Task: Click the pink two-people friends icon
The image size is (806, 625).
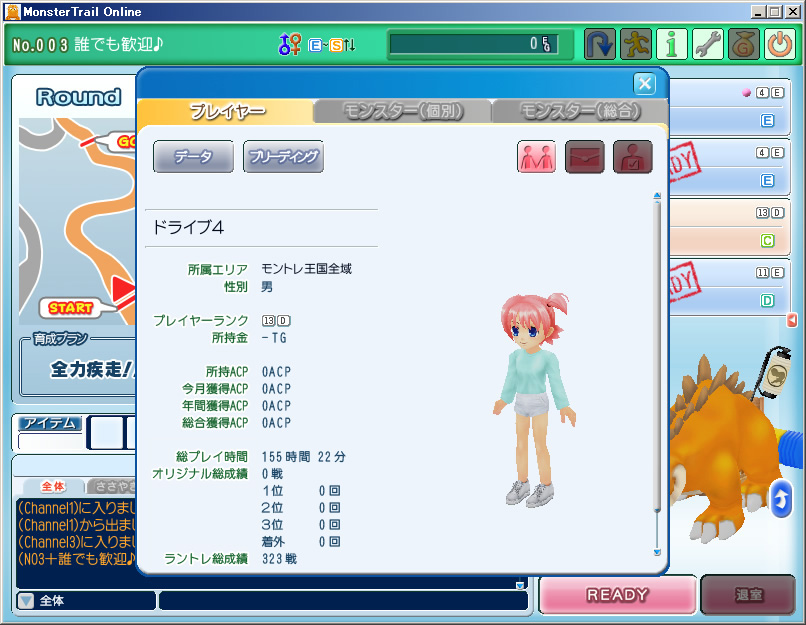Action: 536,156
